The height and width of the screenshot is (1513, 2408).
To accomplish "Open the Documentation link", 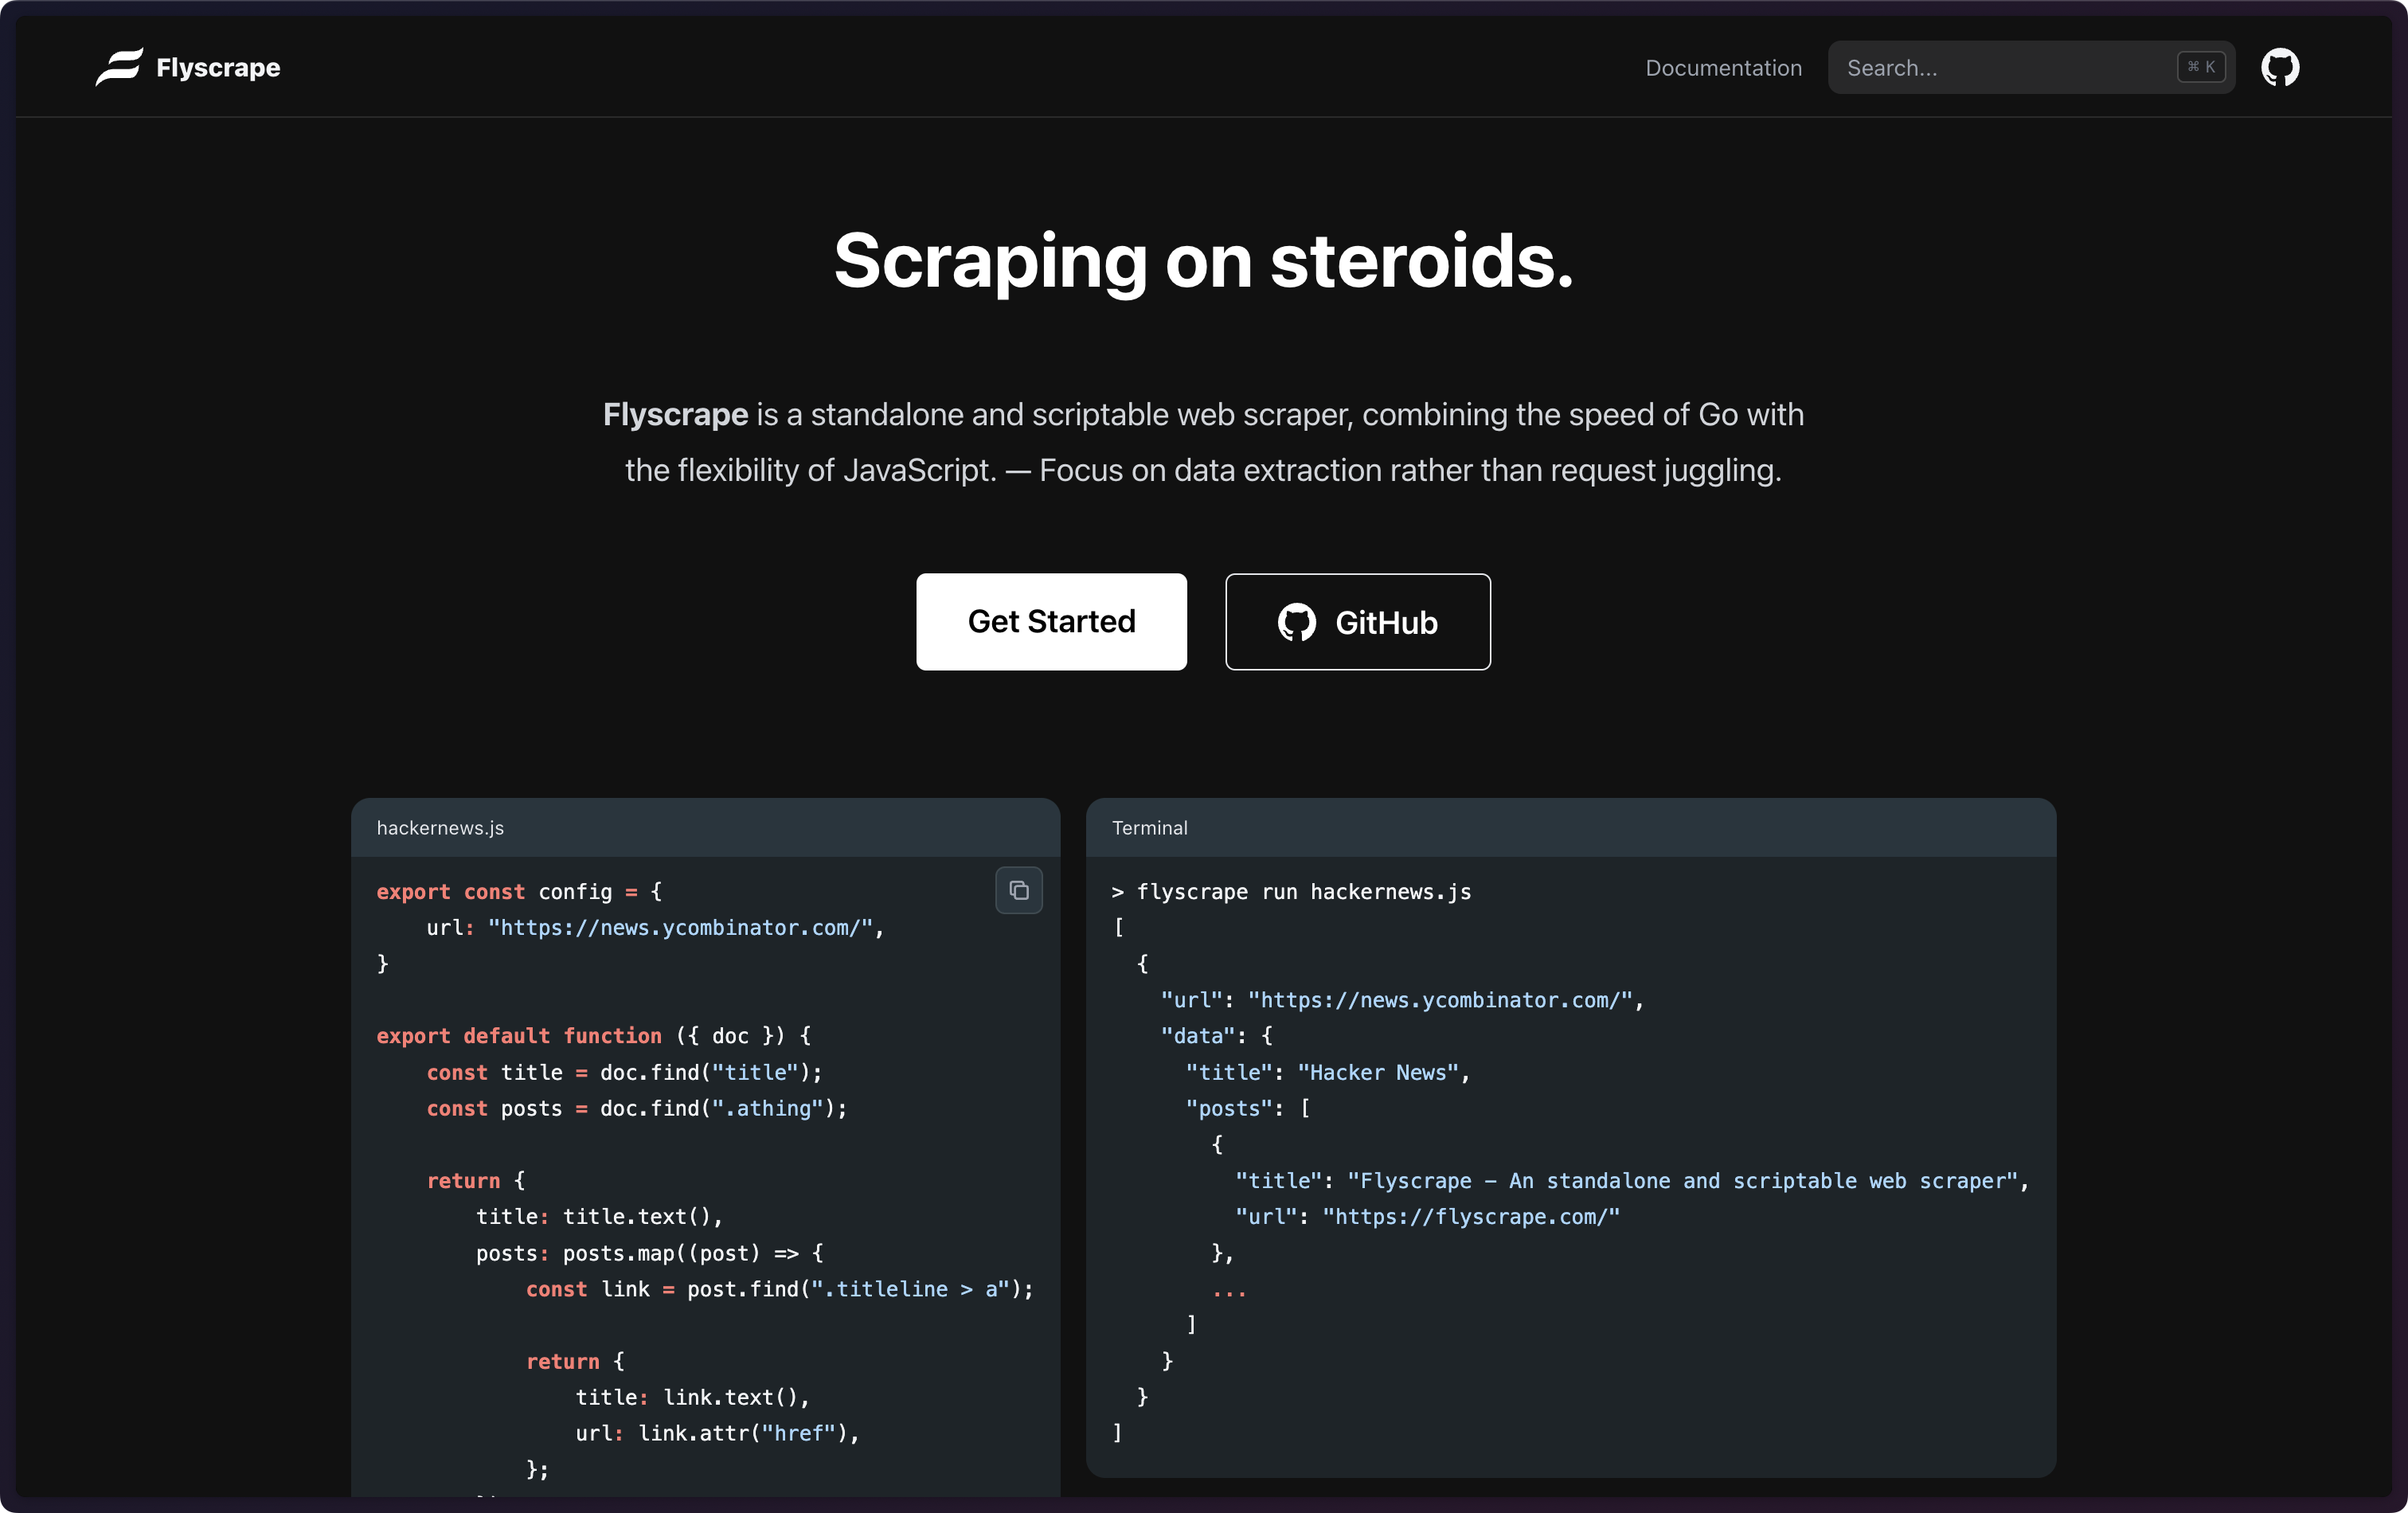I will point(1723,68).
